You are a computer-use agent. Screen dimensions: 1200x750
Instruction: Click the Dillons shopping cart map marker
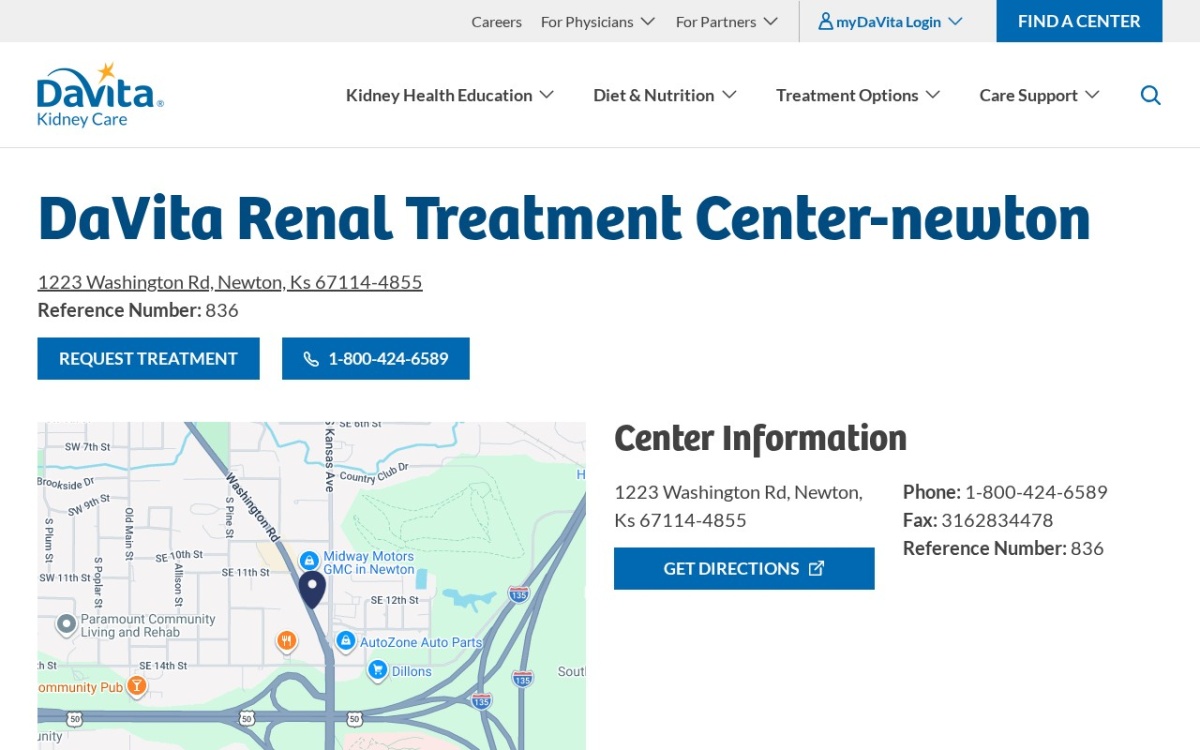click(x=377, y=669)
